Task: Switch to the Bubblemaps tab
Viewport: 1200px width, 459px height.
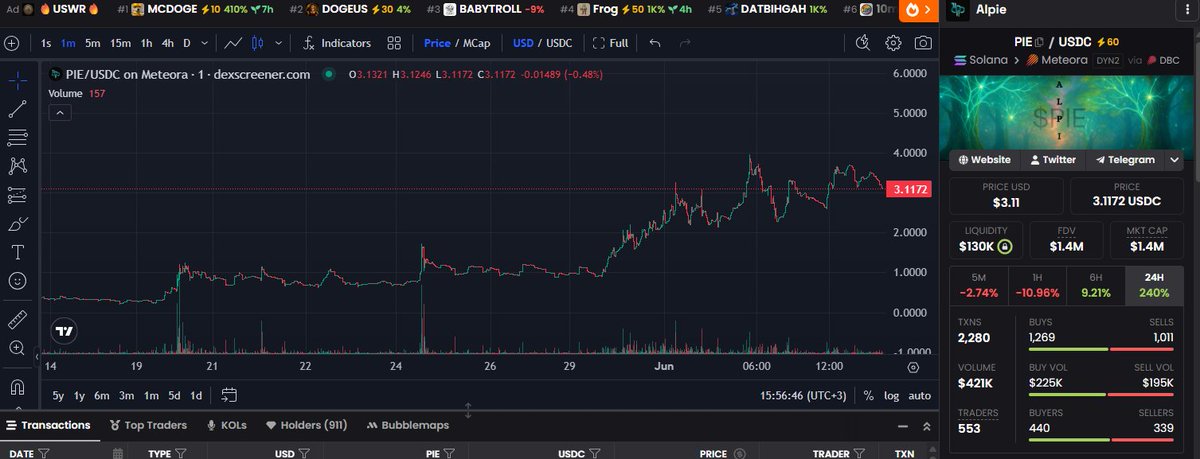Action: (408, 425)
